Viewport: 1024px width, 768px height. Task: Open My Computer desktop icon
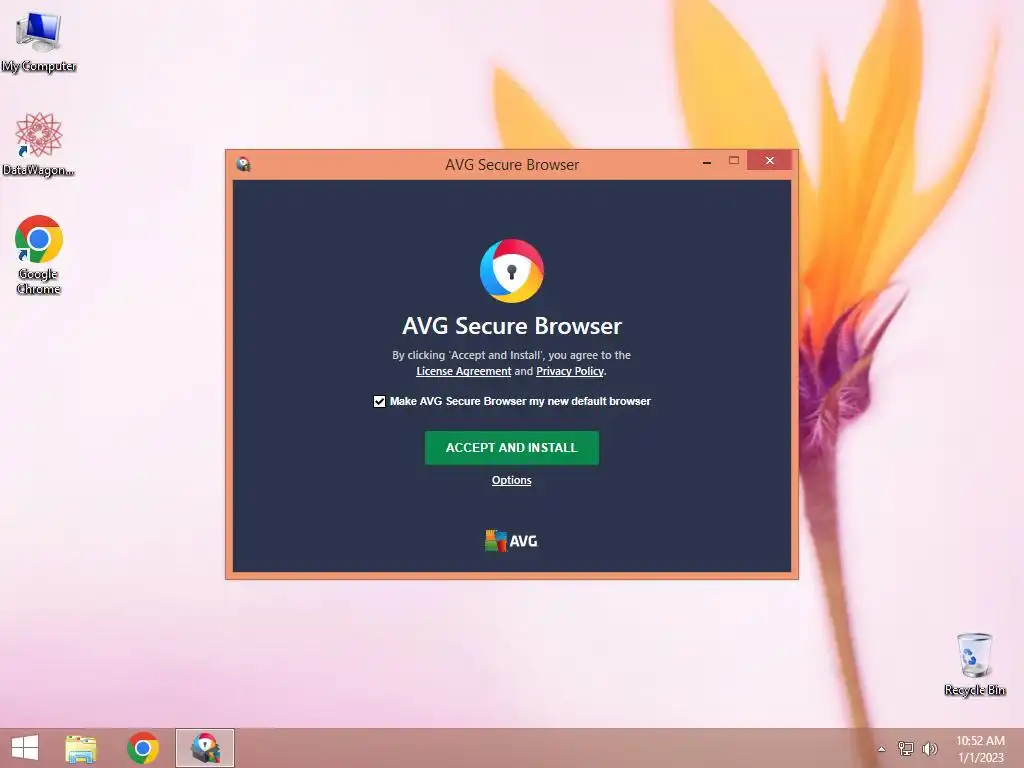pos(39,42)
